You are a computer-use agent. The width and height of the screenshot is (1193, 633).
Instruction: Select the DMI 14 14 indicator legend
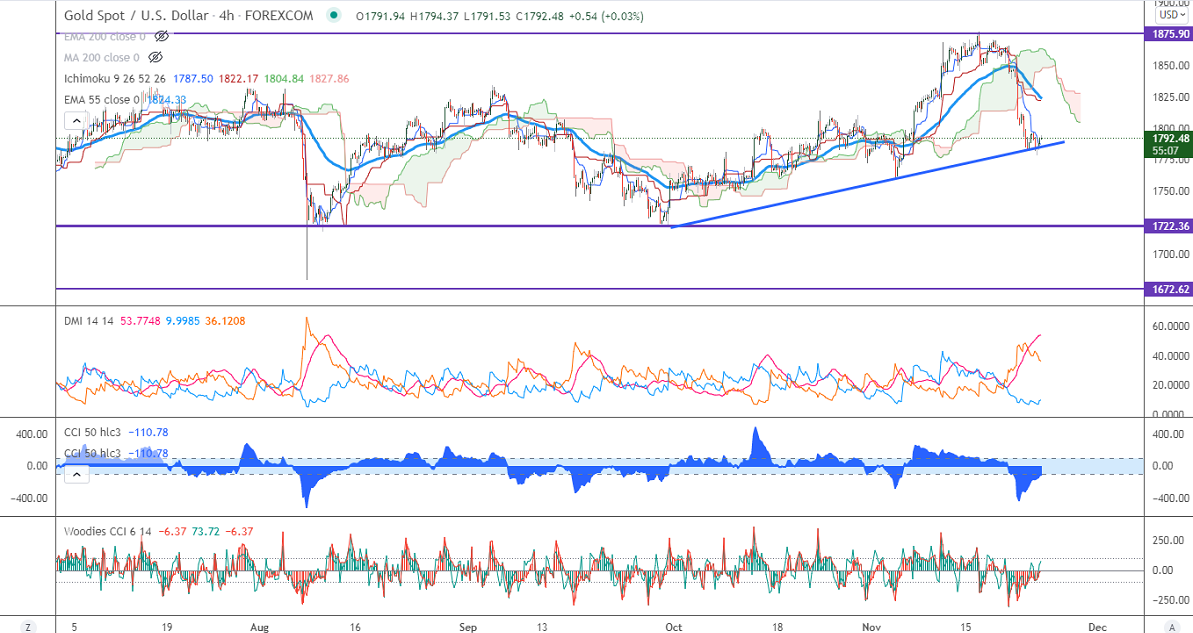[88, 321]
